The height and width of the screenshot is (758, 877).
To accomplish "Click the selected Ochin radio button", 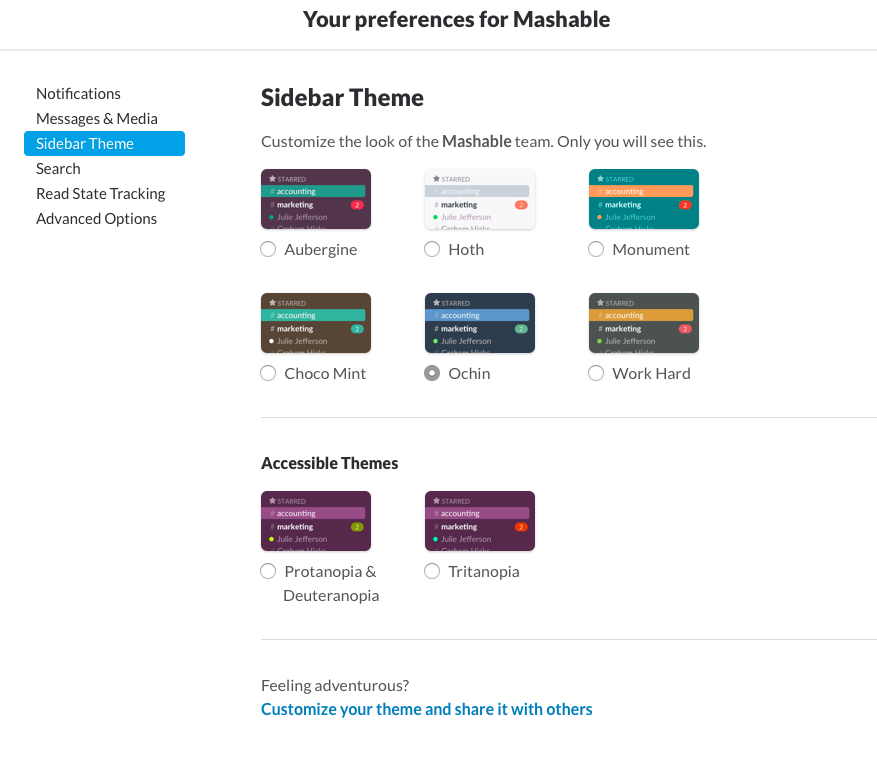I will [432, 373].
